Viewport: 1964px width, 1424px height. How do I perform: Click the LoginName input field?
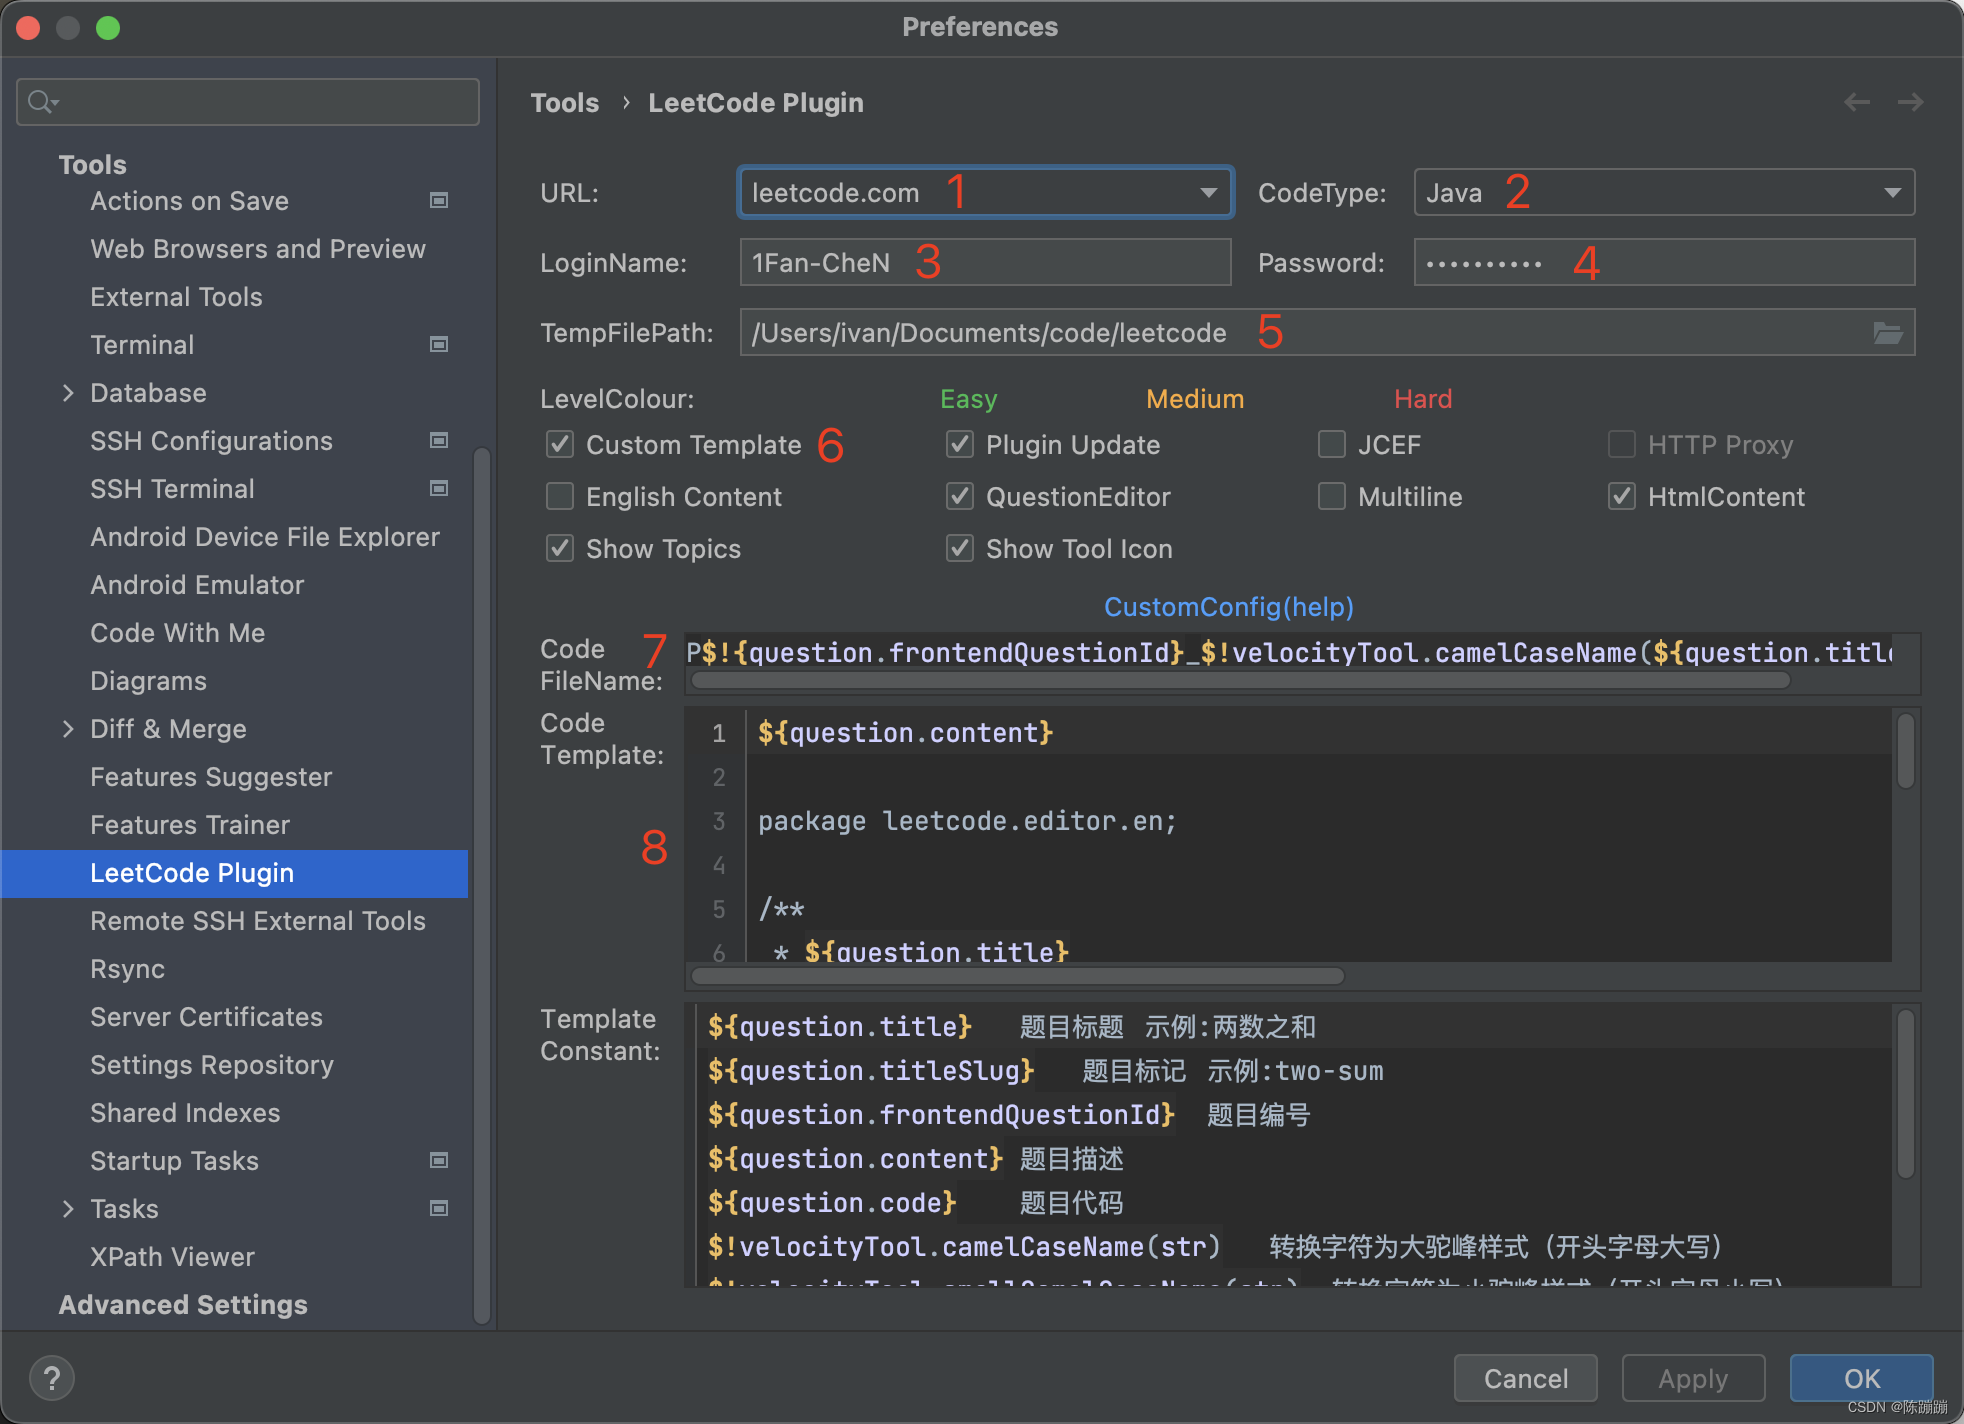[986, 262]
